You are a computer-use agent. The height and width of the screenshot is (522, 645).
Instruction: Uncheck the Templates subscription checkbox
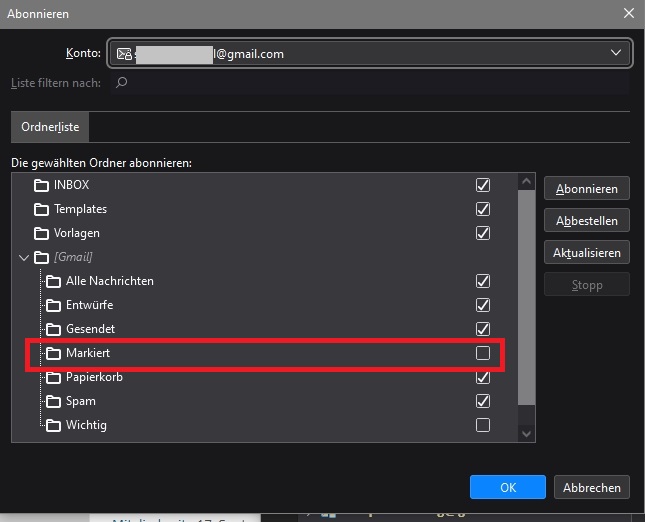coord(483,209)
